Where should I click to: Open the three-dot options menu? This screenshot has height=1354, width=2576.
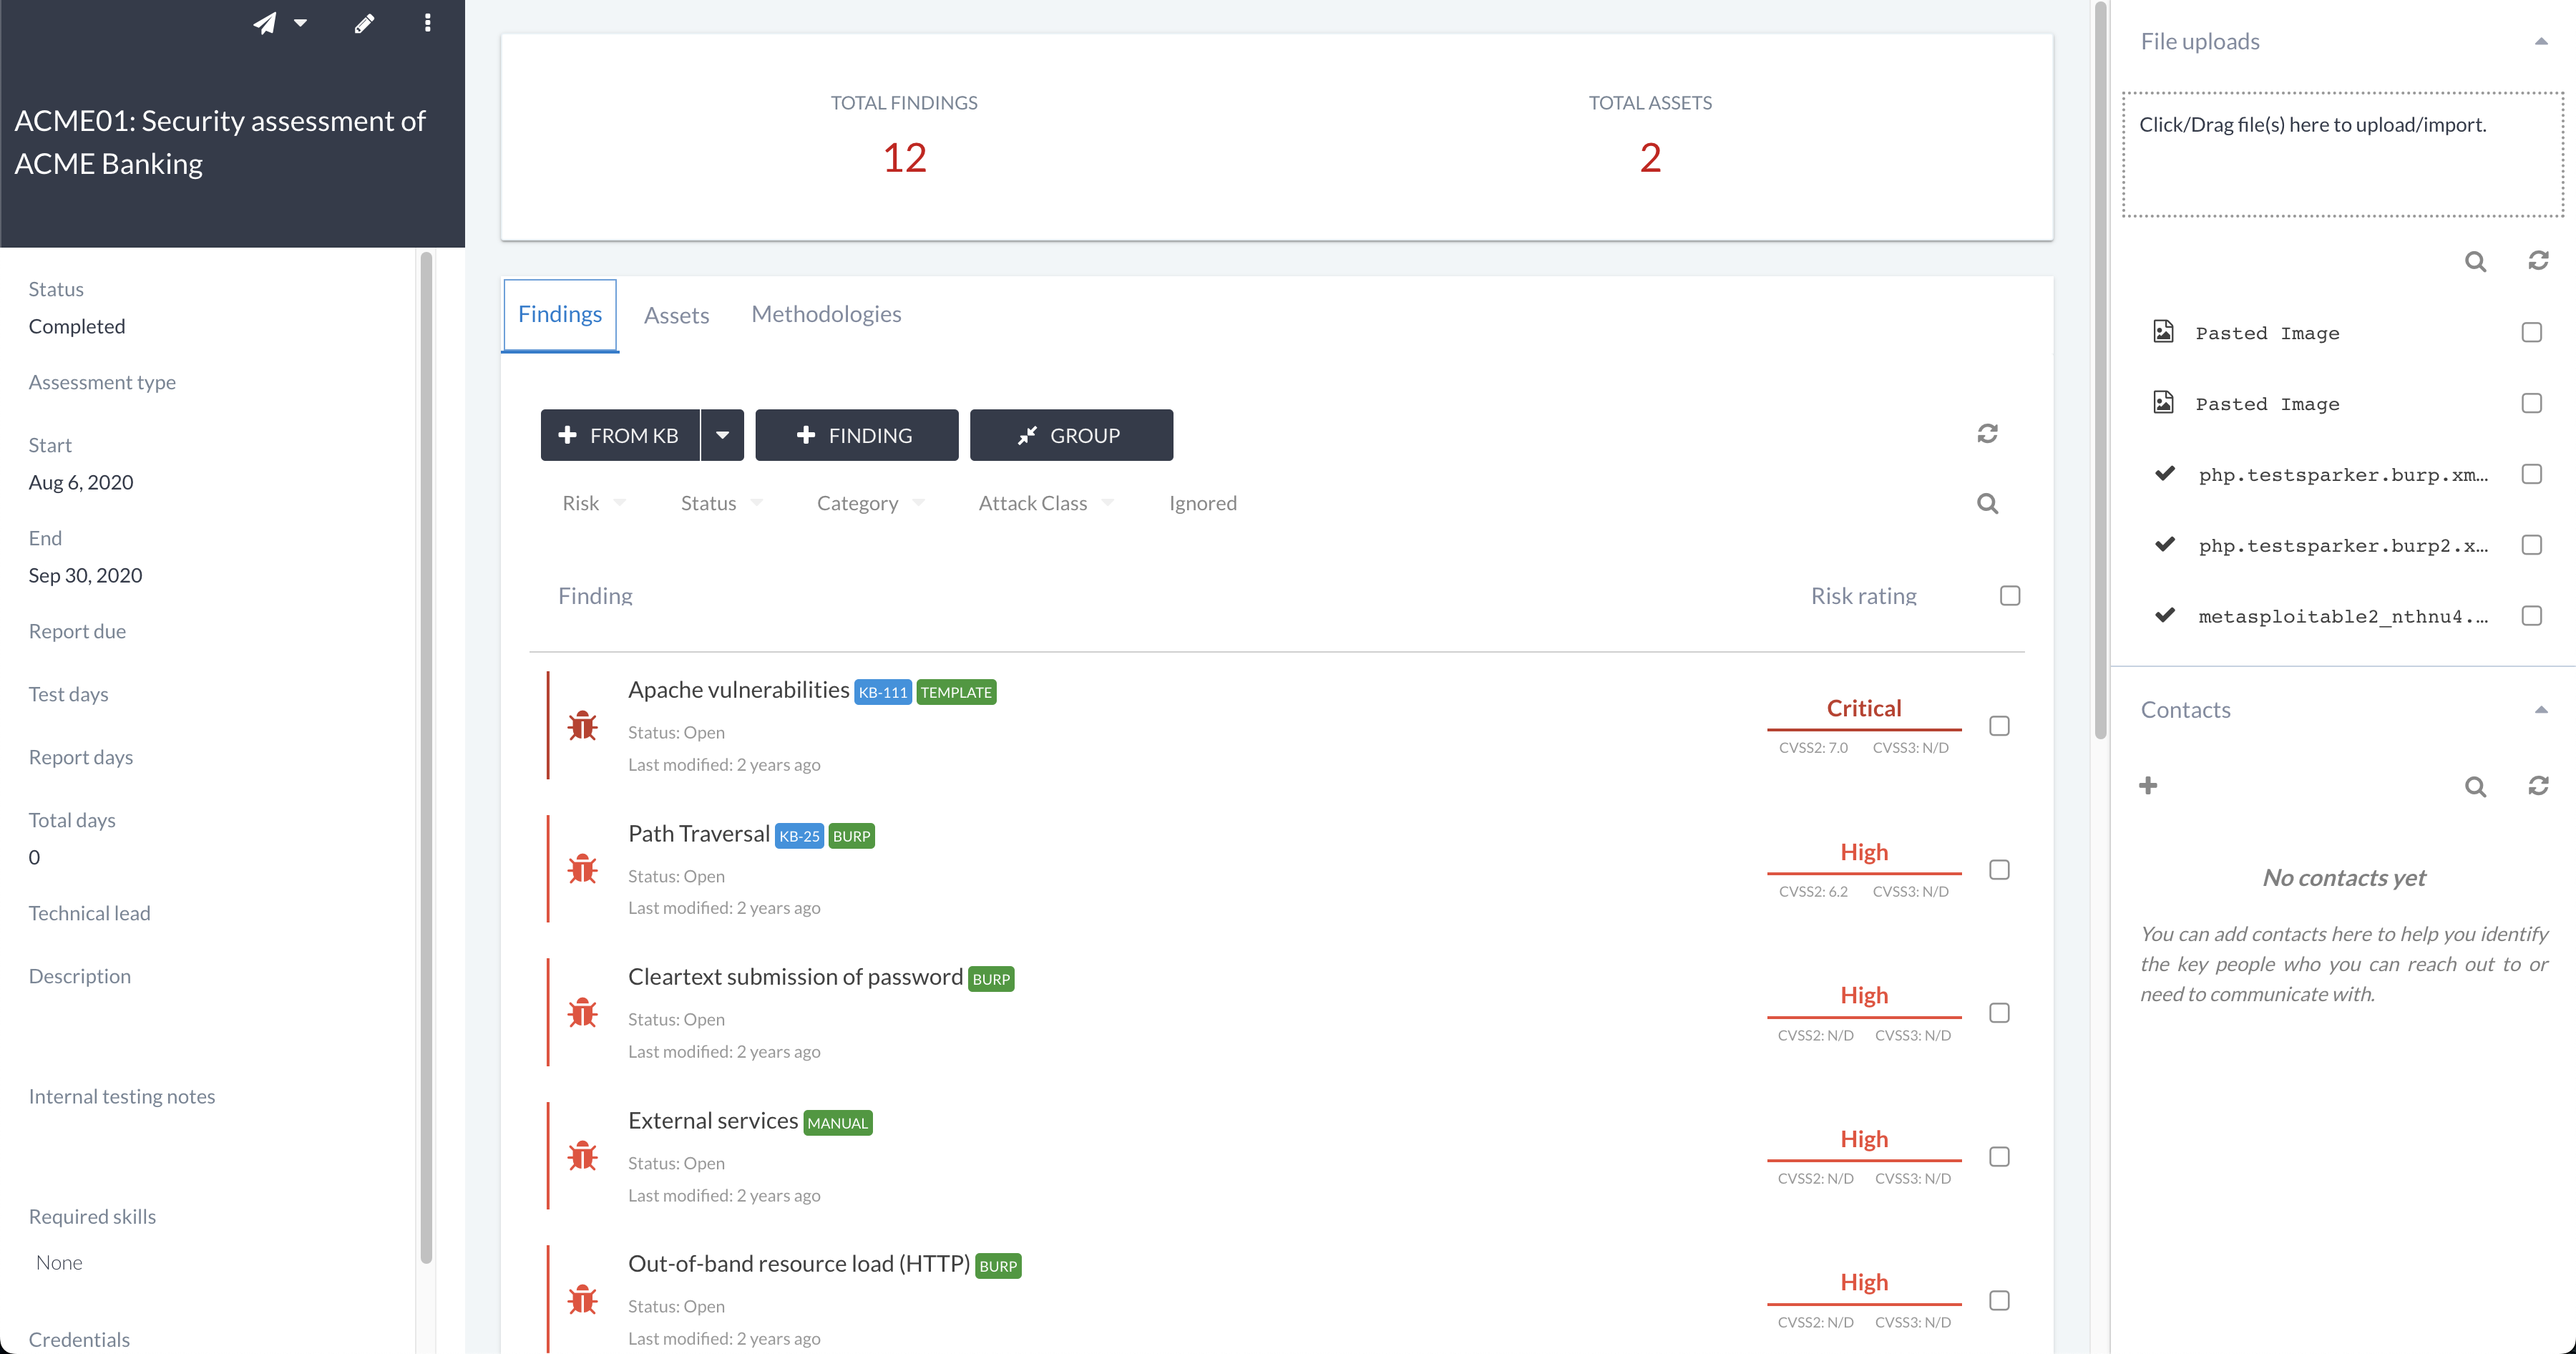click(x=428, y=23)
